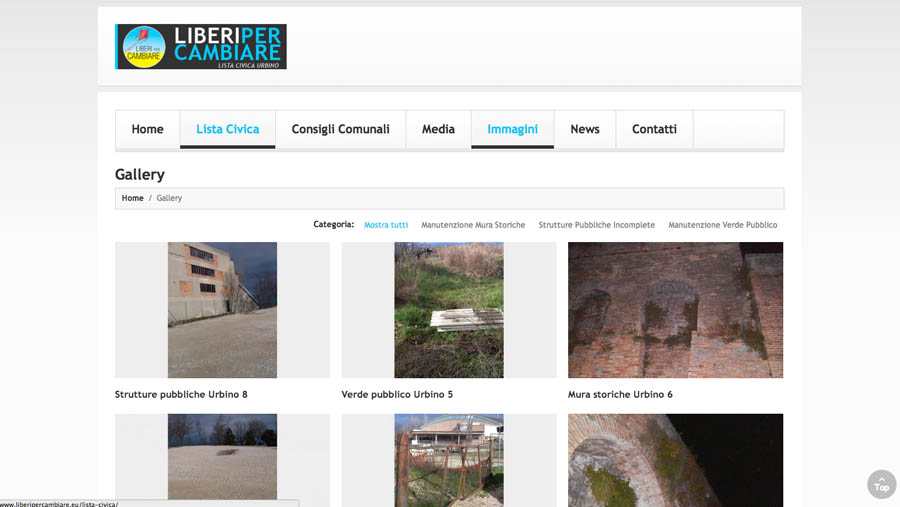Go to the Contatti page
The width and height of the screenshot is (900, 507).
coord(654,129)
